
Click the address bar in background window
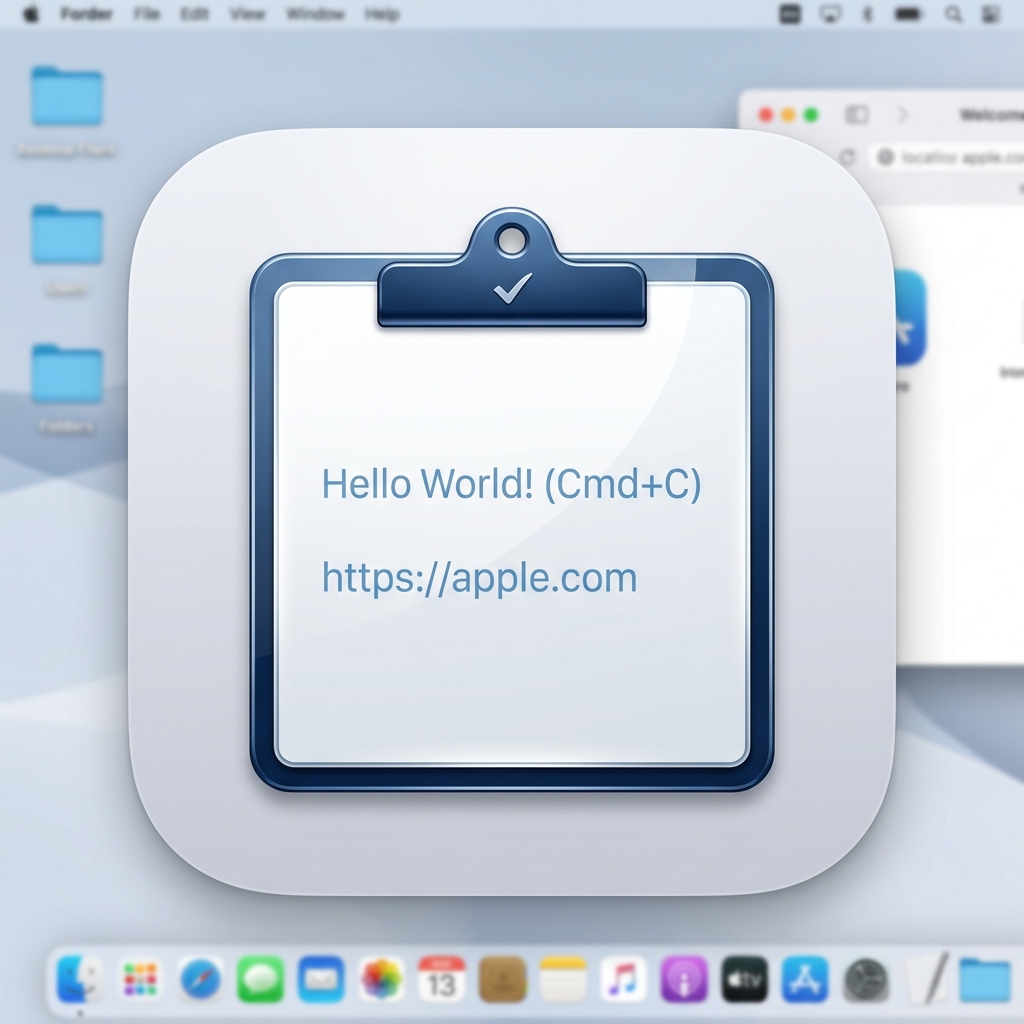pos(947,157)
